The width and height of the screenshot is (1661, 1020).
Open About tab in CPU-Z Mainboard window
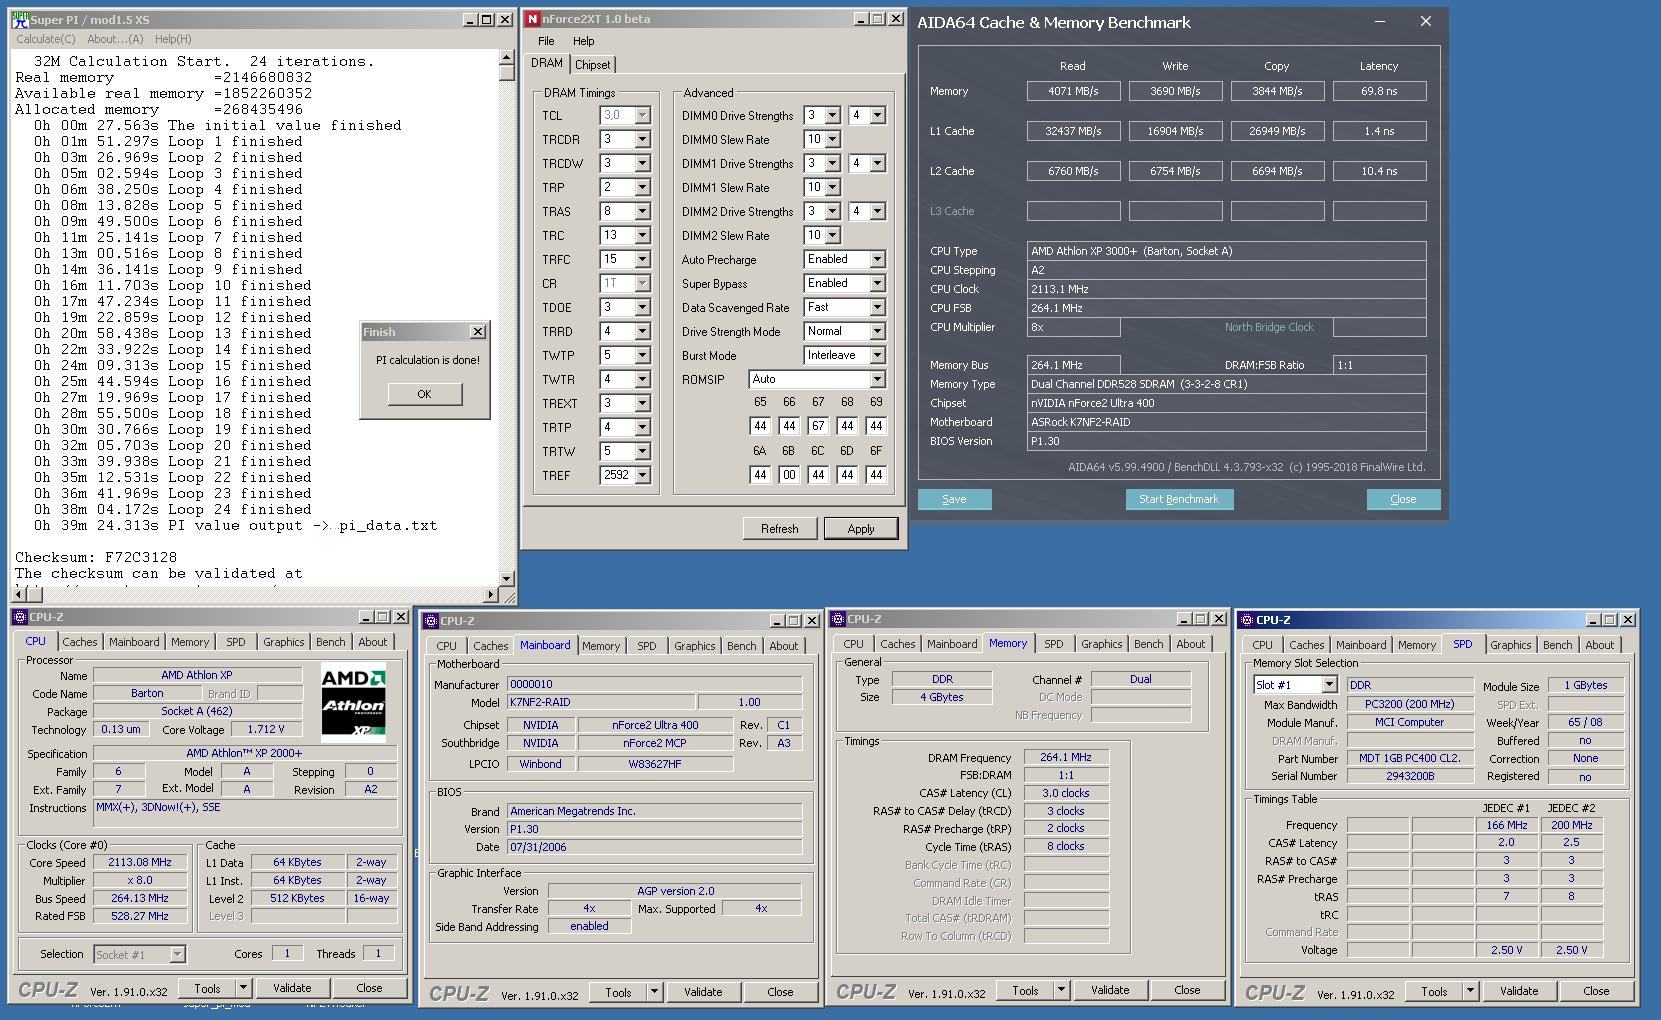click(783, 646)
